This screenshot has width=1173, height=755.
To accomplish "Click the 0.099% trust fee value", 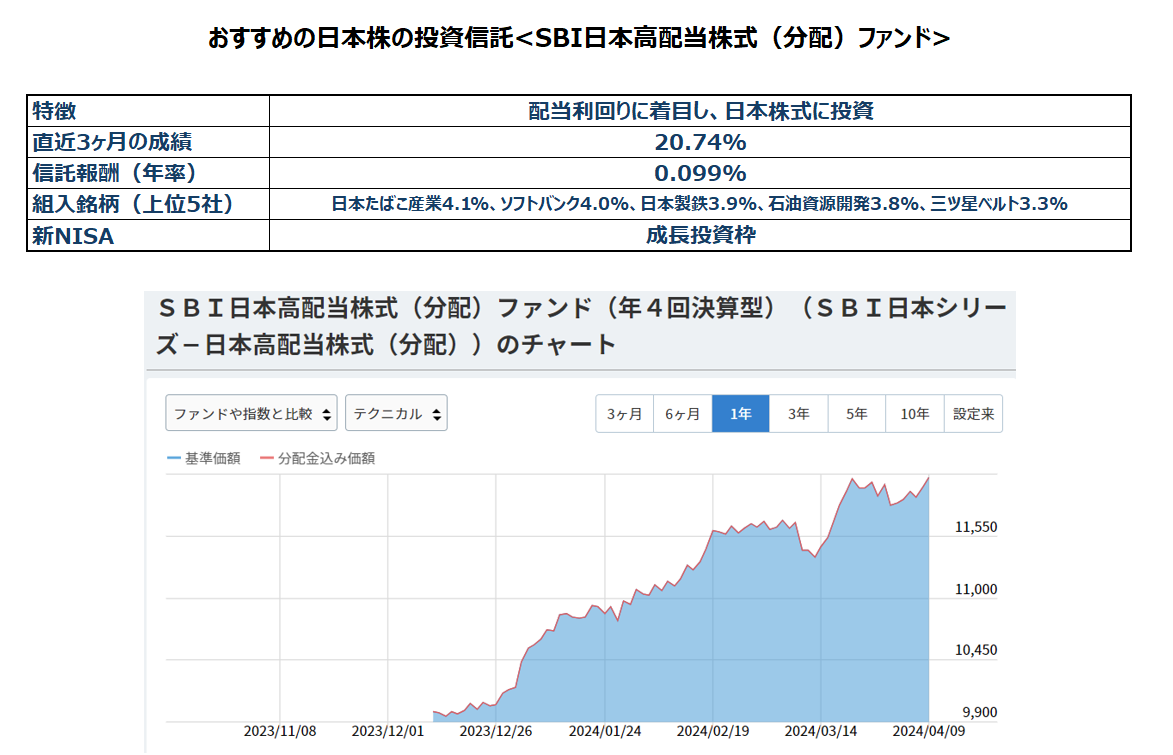I will [700, 173].
